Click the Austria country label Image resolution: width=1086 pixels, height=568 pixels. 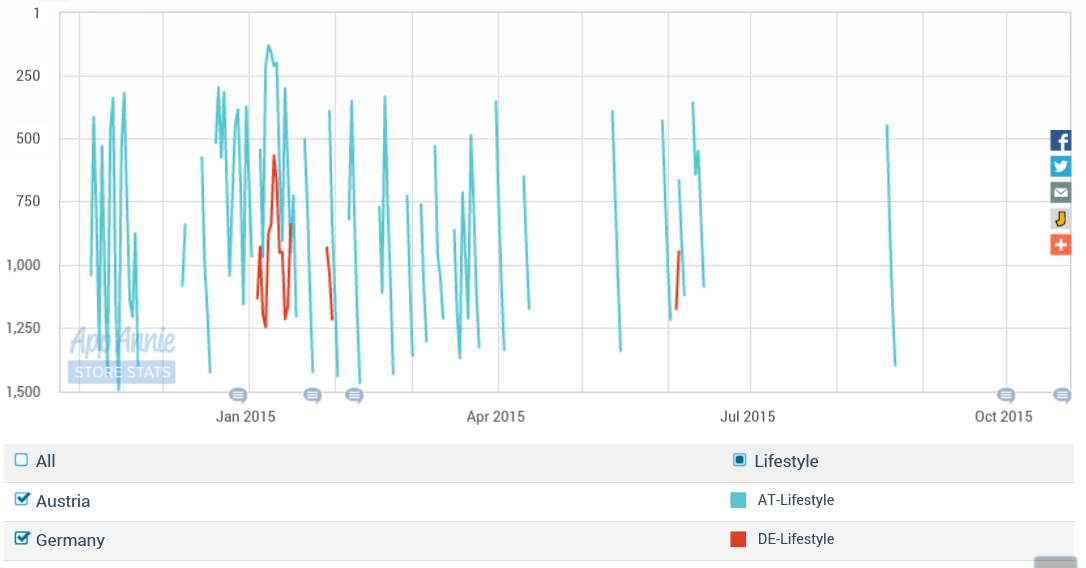[x=63, y=501]
